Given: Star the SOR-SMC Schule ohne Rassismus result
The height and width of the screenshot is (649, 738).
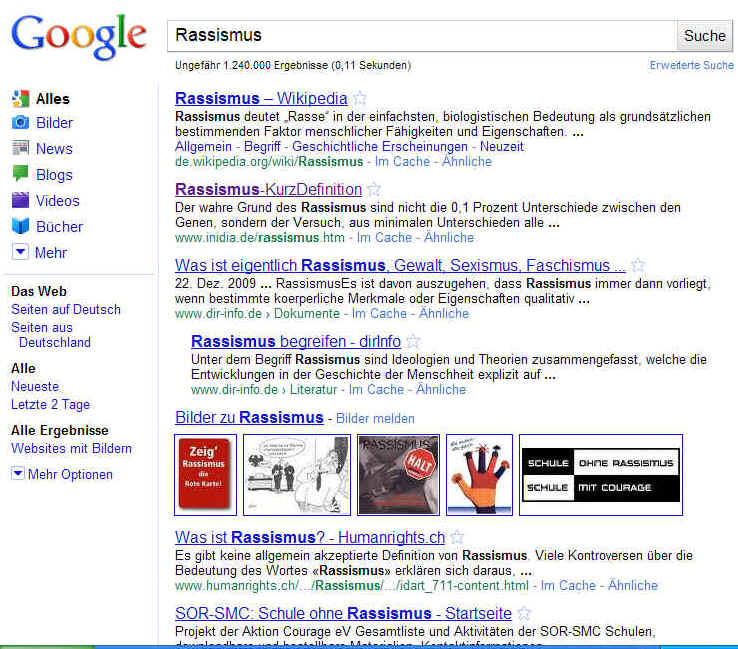Looking at the screenshot, I should point(524,613).
